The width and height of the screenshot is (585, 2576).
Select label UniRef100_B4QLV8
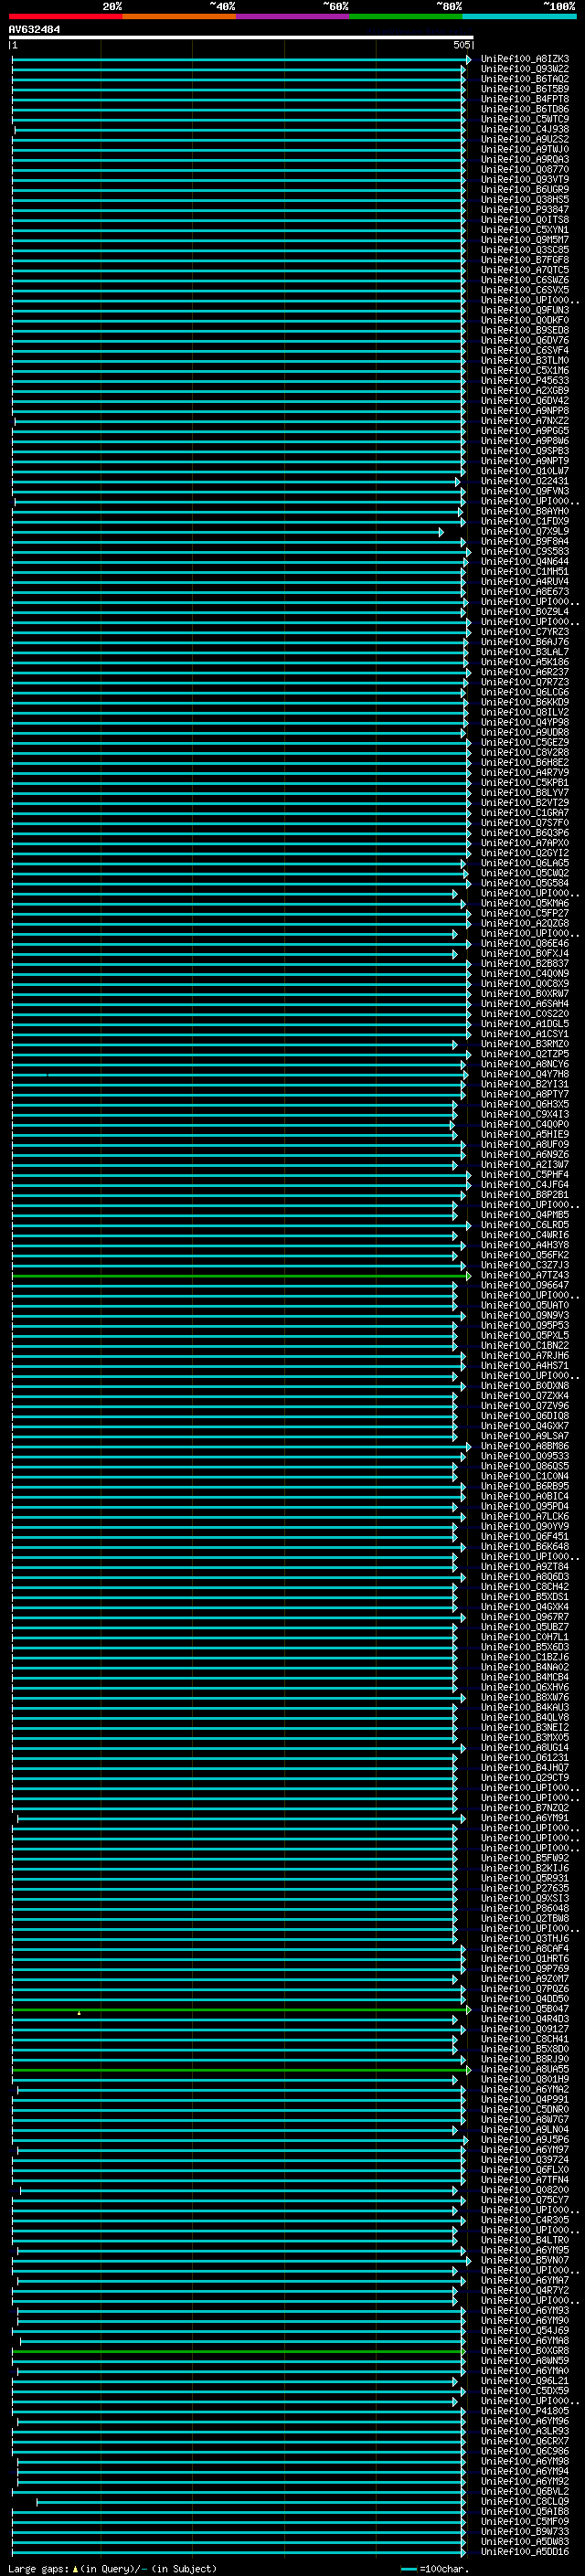[525, 1717]
